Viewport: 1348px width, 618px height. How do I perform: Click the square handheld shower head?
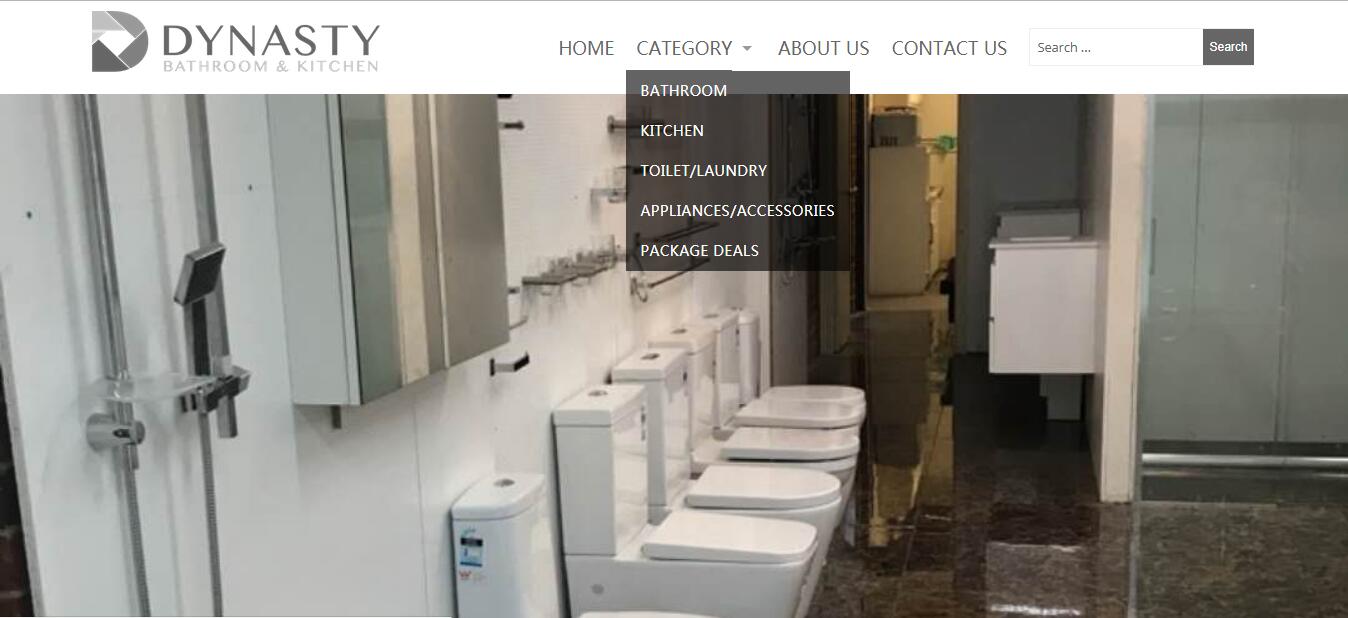coord(199,273)
